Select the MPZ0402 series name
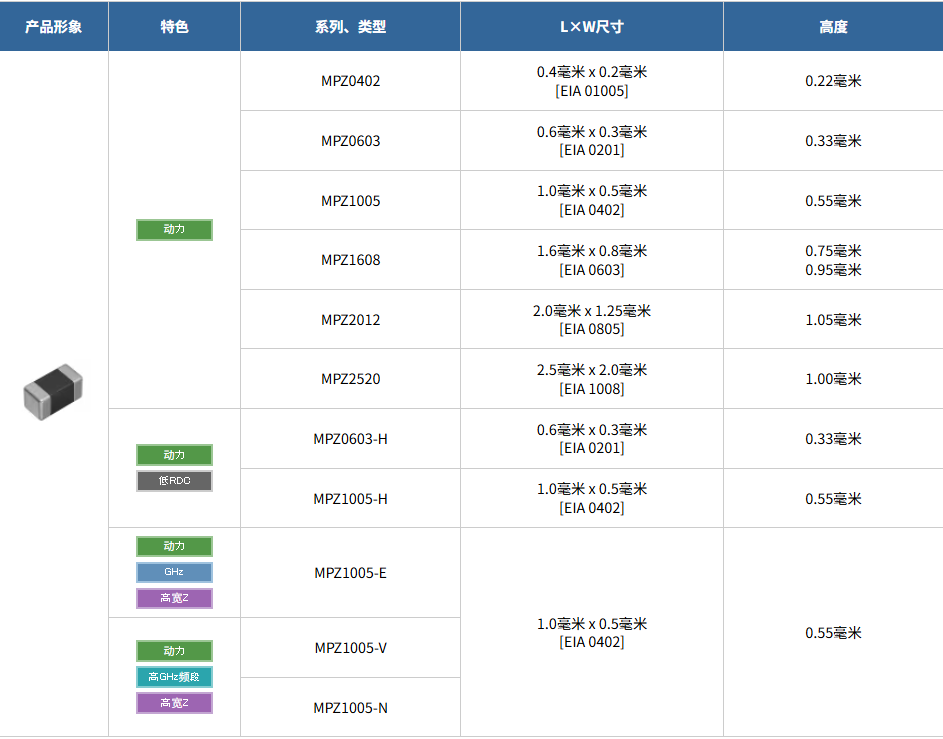 coord(351,81)
